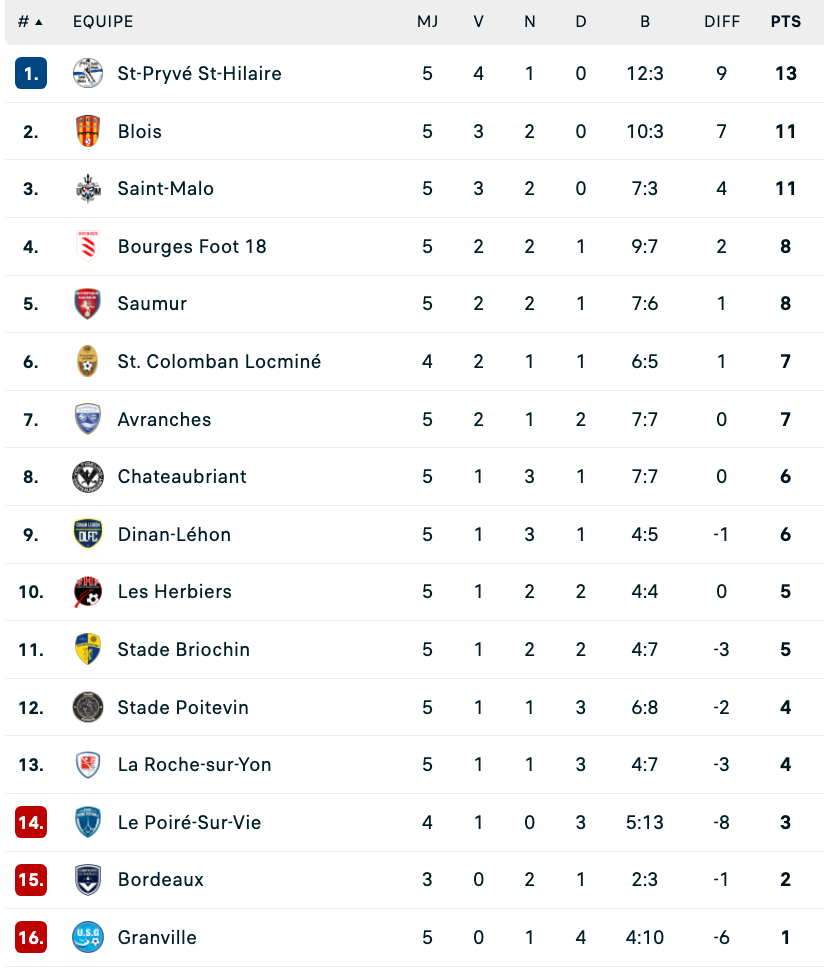Open St. Colomban Locminé team page
This screenshot has width=824, height=968.
tap(219, 361)
